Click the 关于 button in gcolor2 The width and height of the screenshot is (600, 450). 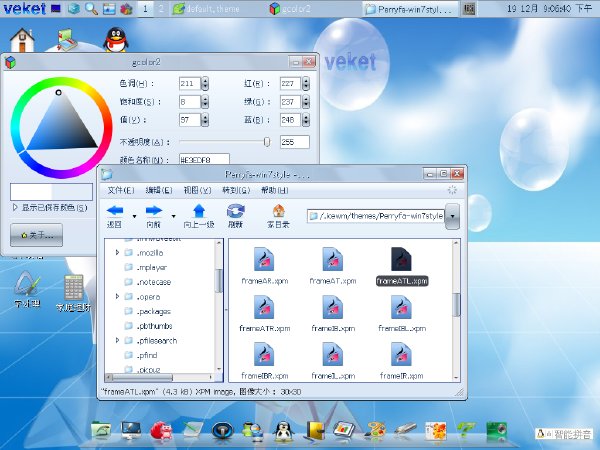pyautogui.click(x=36, y=235)
